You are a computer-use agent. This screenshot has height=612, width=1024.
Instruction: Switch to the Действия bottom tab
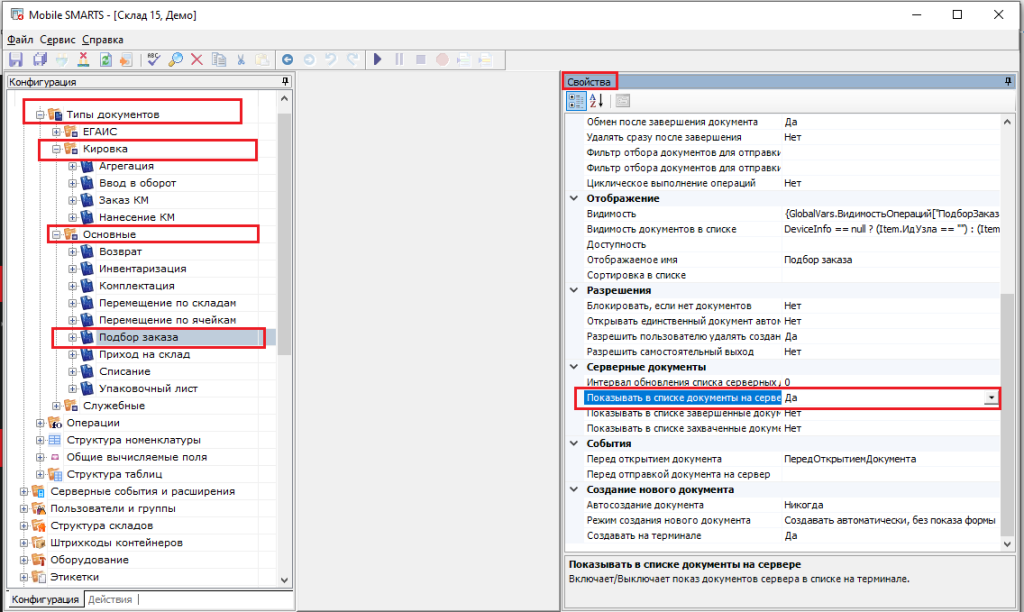click(x=110, y=599)
